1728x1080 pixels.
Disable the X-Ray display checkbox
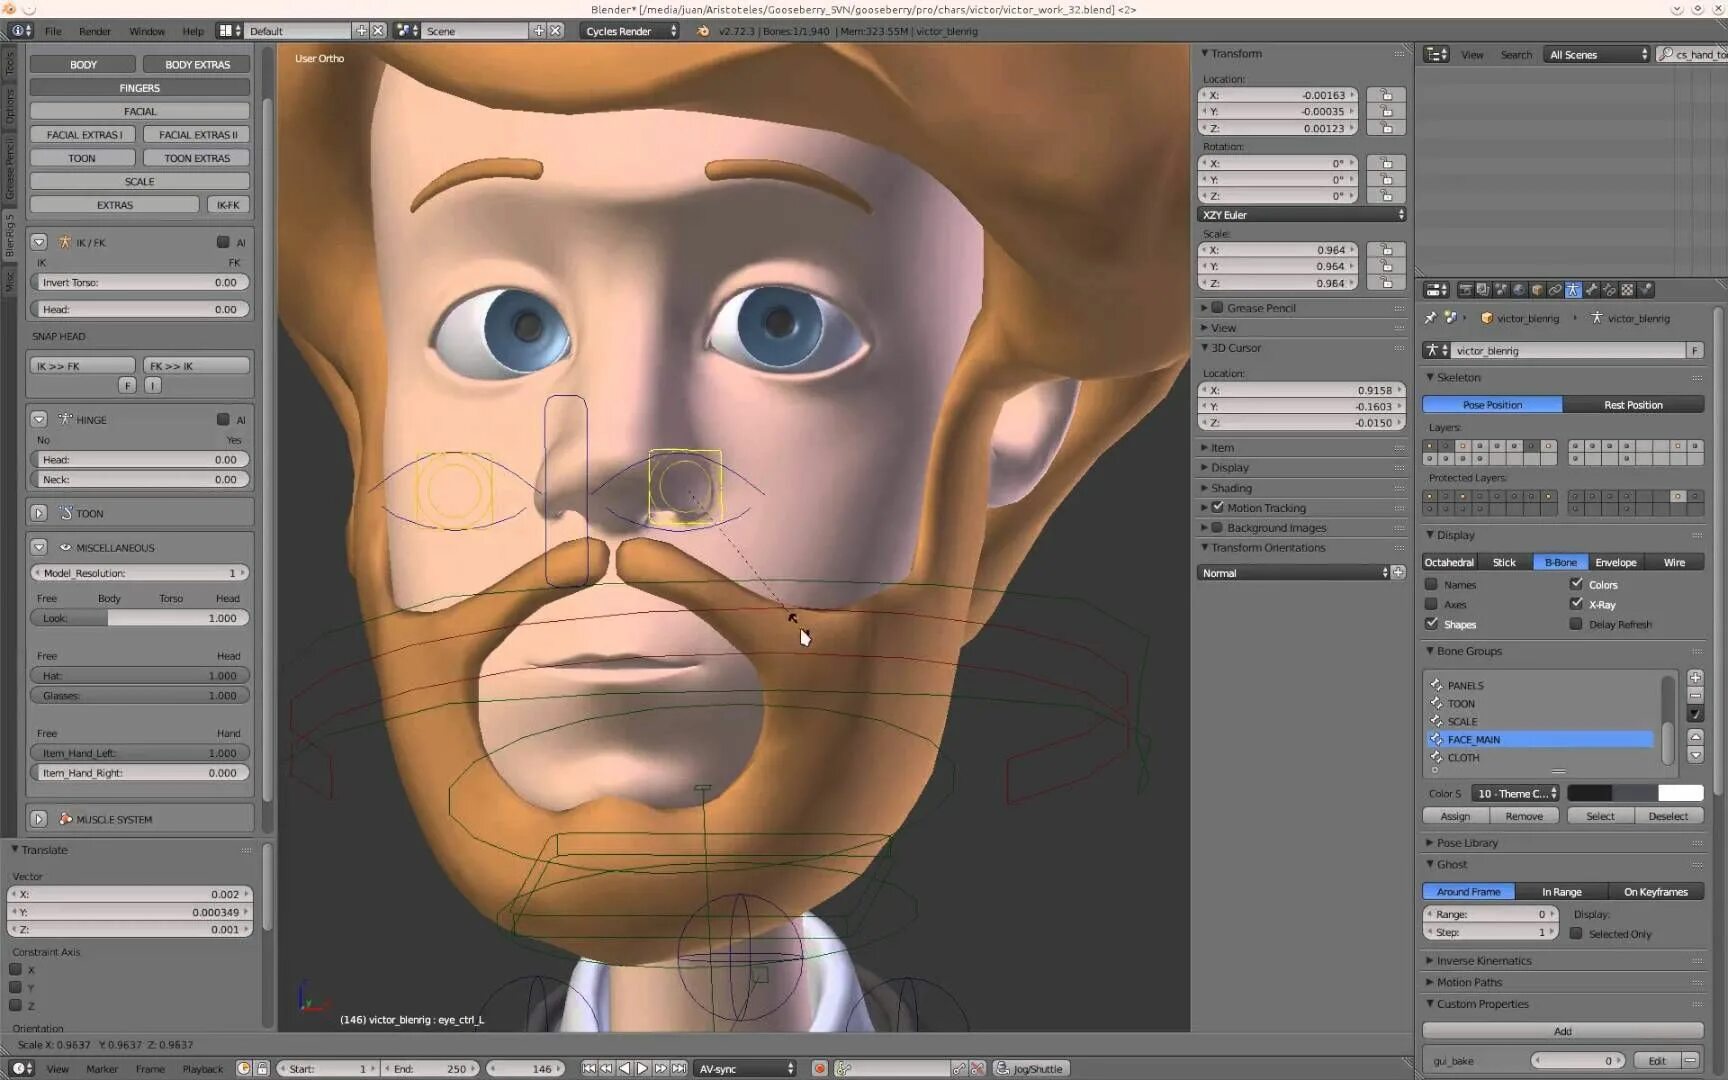point(1576,604)
